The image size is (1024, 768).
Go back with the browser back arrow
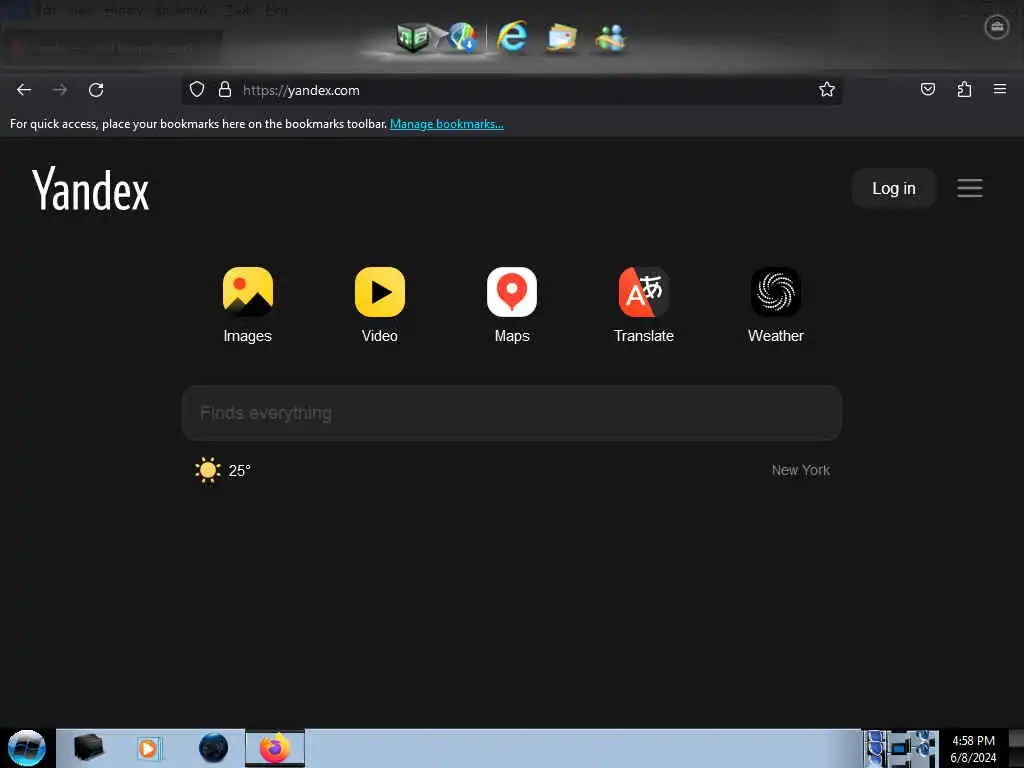[x=24, y=89]
